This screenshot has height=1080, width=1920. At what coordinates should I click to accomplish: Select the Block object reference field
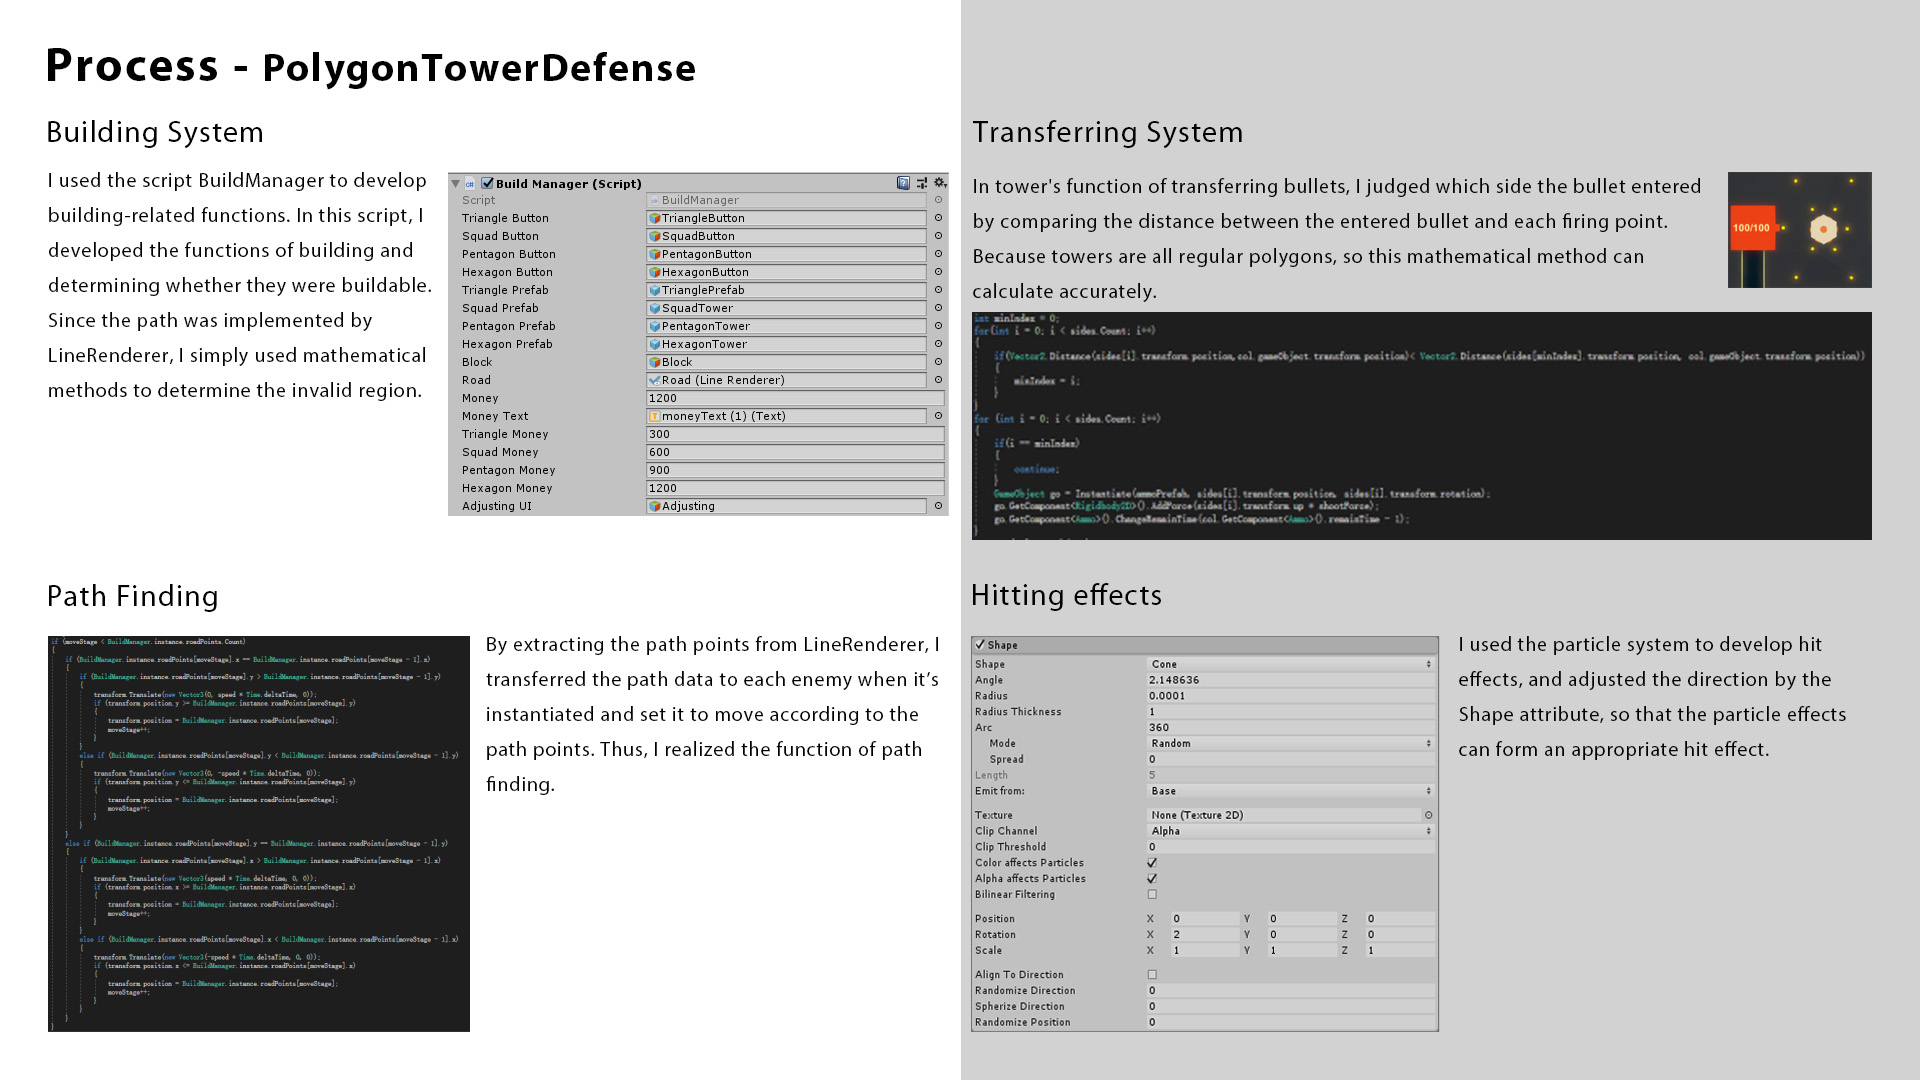786,362
